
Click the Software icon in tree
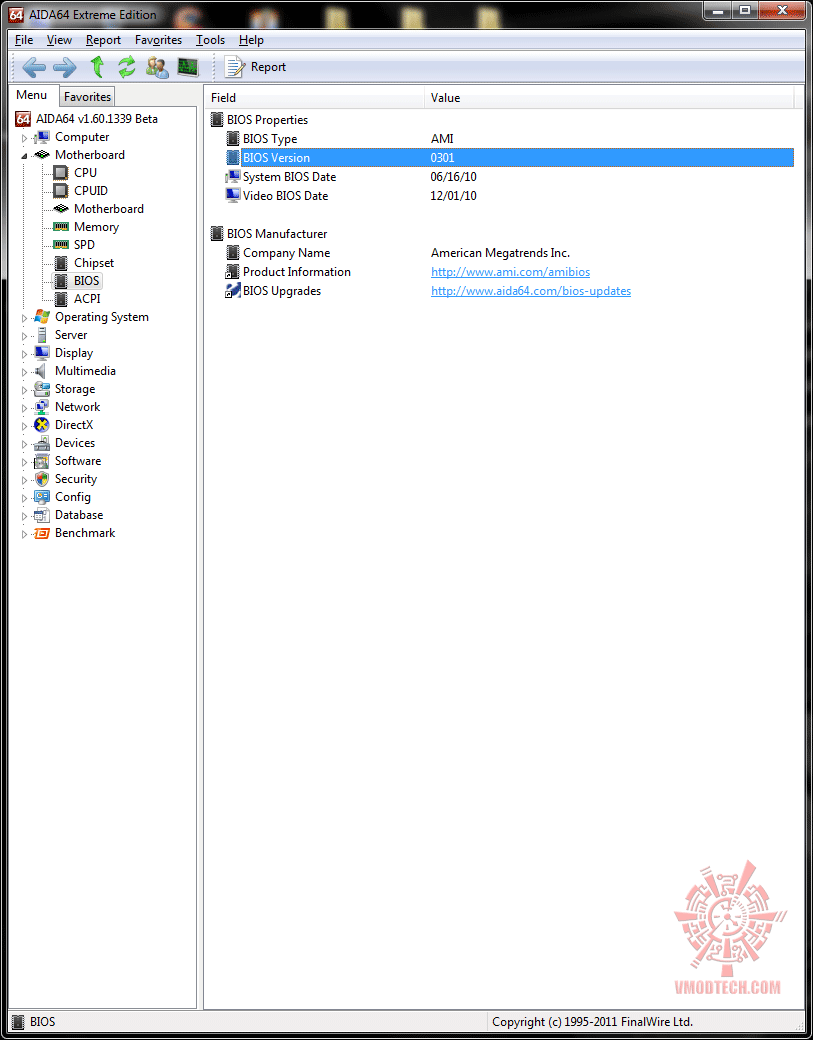[x=42, y=461]
